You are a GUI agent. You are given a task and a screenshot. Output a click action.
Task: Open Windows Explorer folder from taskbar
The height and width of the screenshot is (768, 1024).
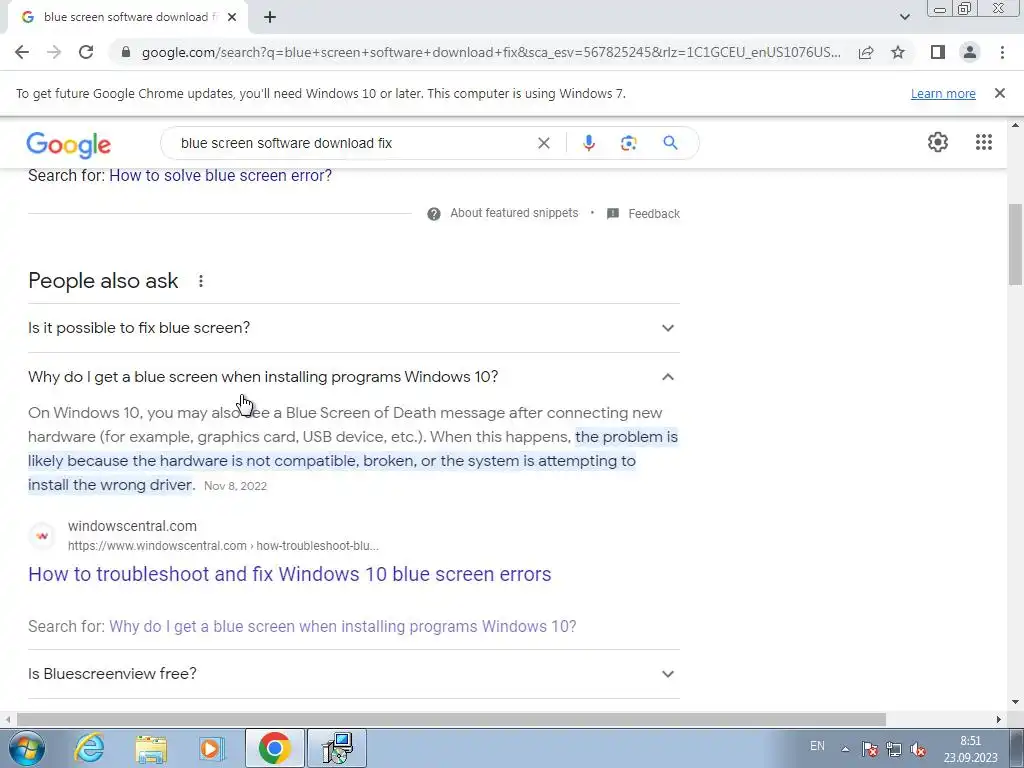tap(151, 748)
